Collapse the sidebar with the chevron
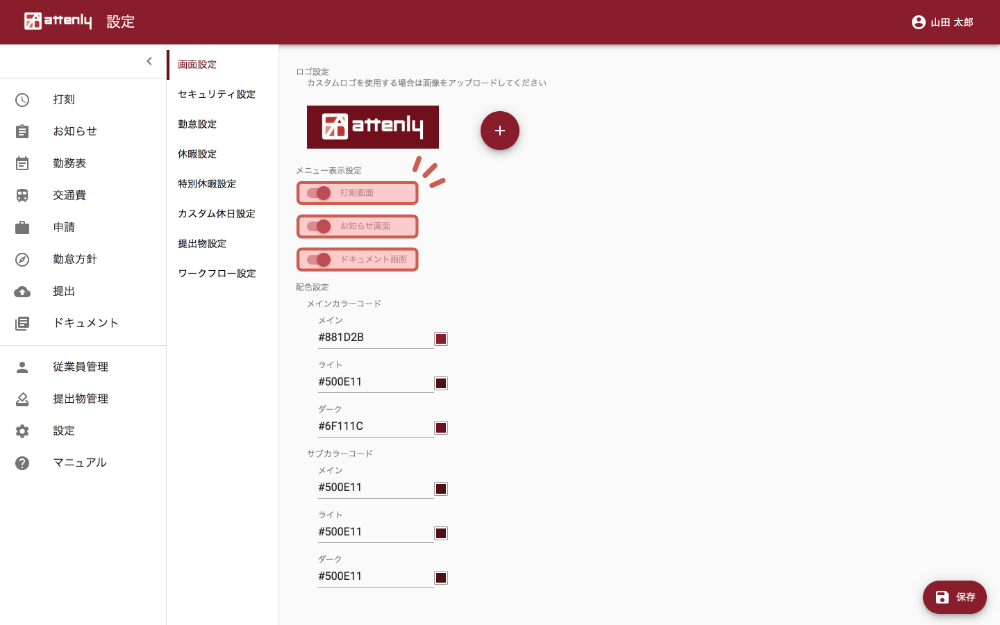1000x625 pixels. 149,61
